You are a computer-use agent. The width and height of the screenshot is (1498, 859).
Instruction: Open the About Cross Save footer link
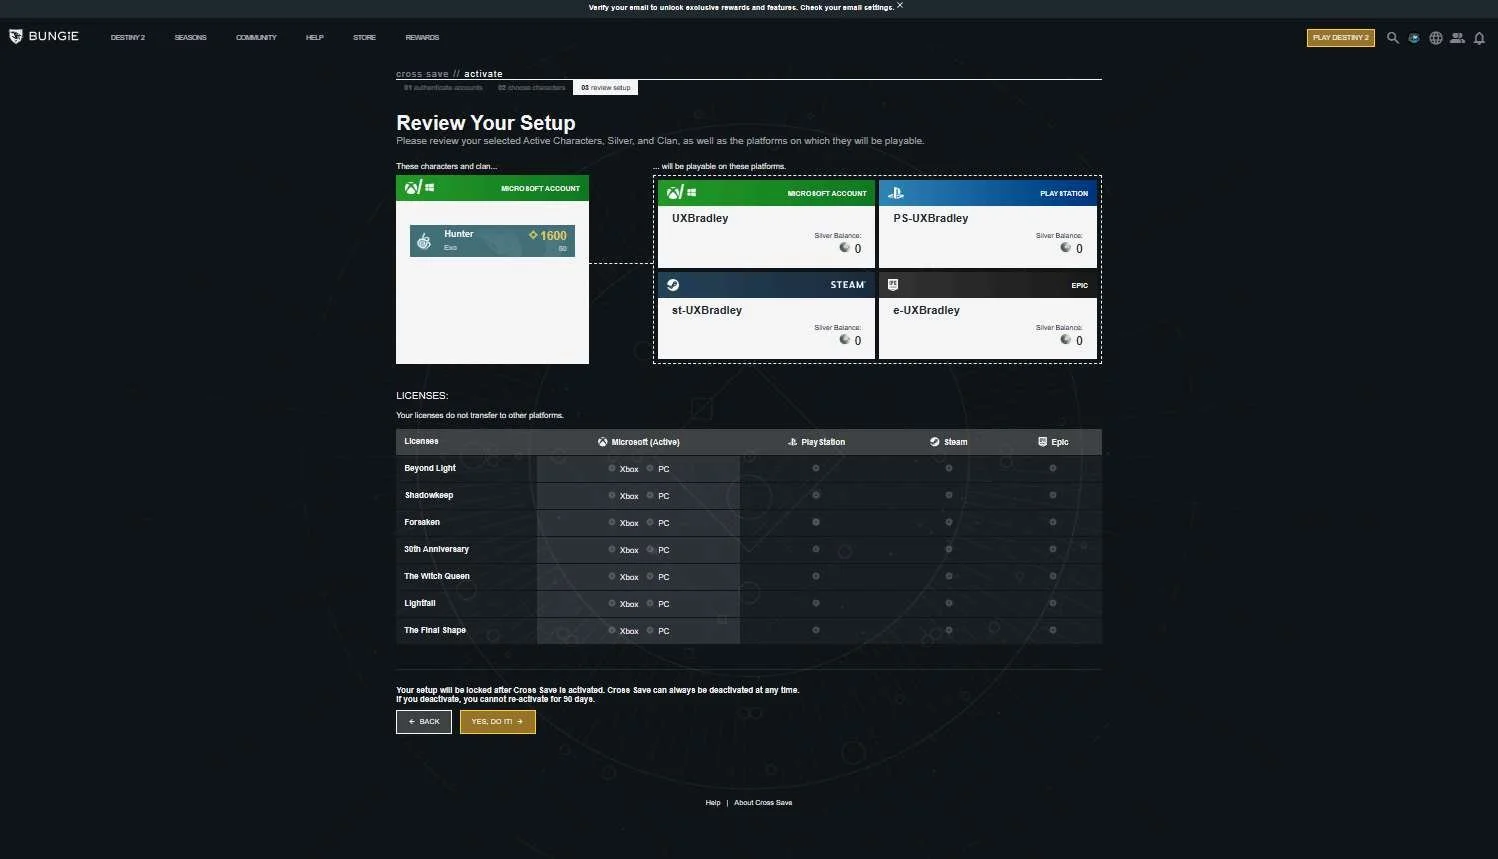coord(763,803)
